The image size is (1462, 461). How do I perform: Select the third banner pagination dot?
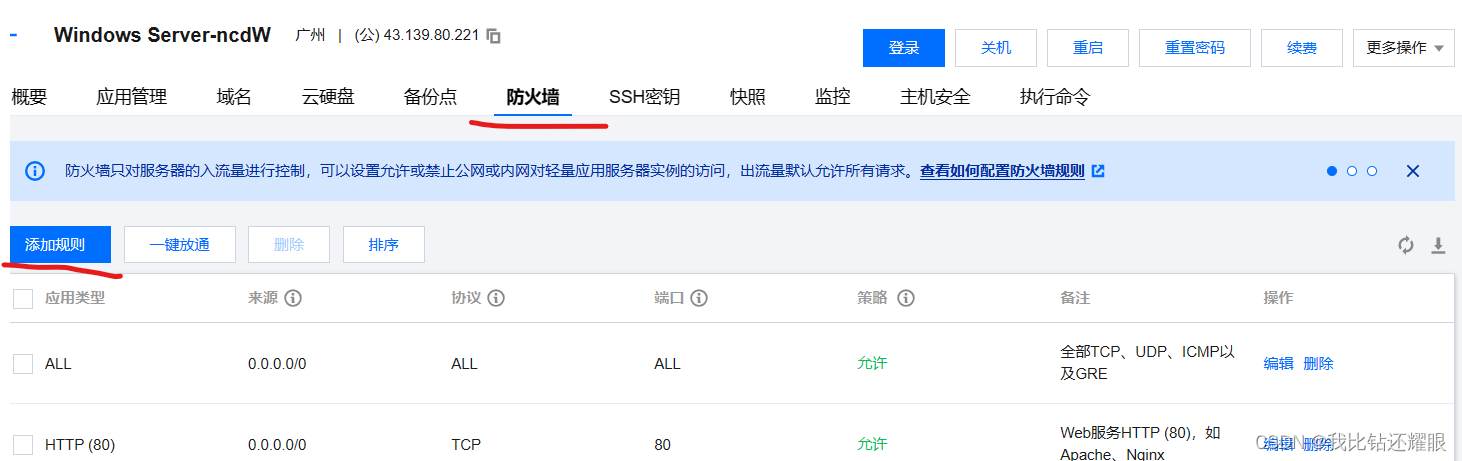point(1372,171)
